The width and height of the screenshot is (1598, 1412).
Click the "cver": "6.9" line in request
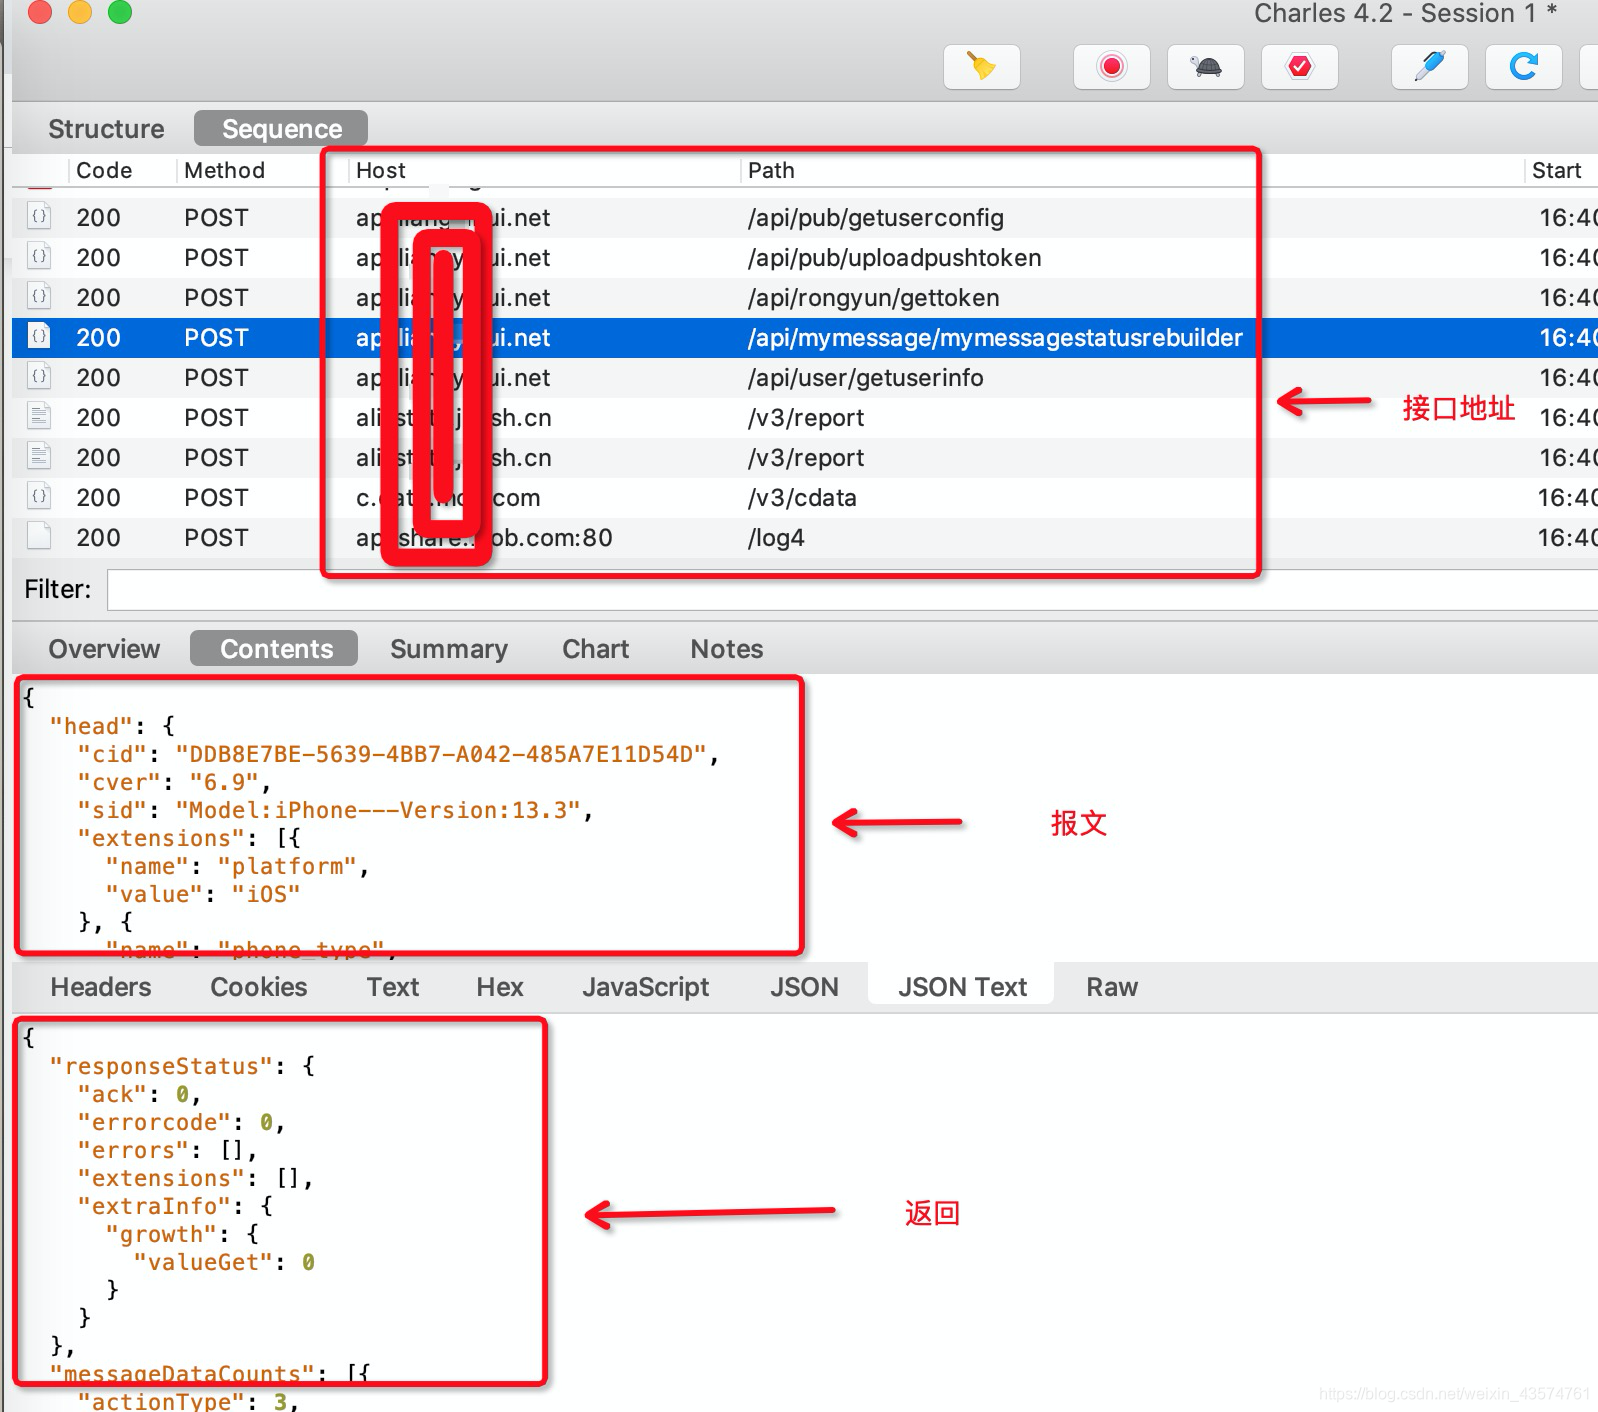[174, 783]
